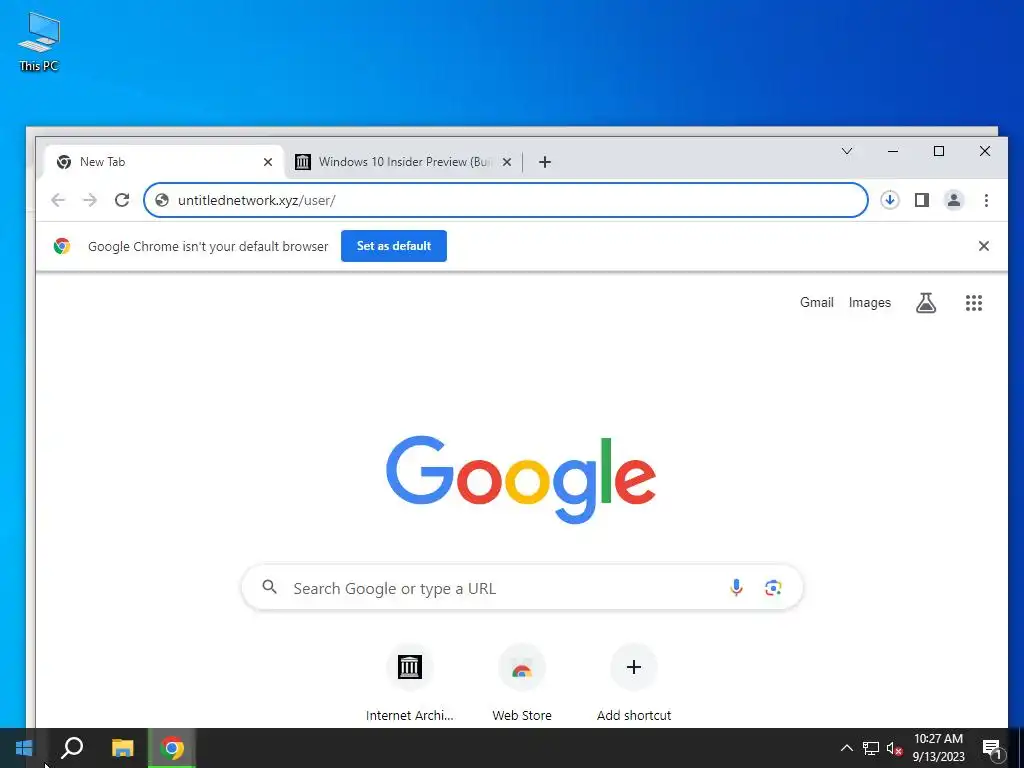The height and width of the screenshot is (768, 1024).
Task: Click the Chrome taskbar icon
Action: pyautogui.click(x=172, y=748)
